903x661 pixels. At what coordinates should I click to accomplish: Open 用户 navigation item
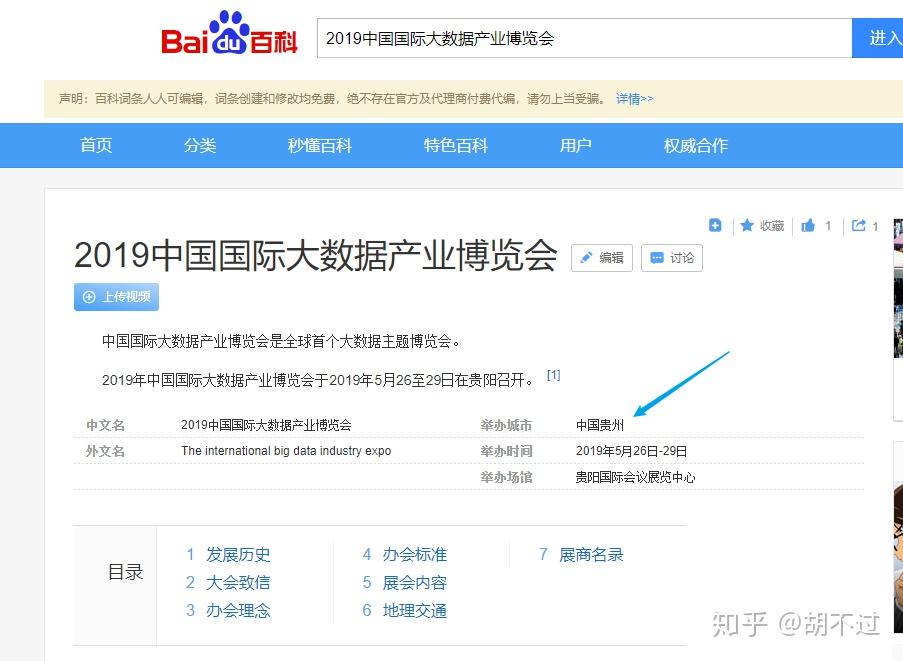[575, 145]
